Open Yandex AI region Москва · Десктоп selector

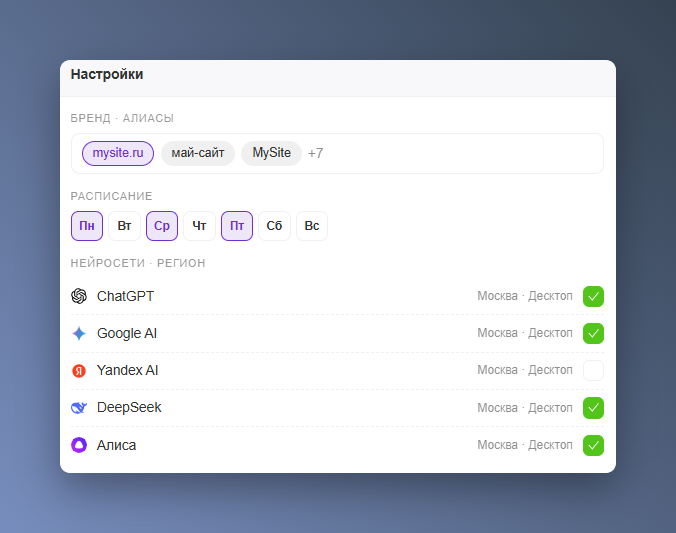pos(525,370)
